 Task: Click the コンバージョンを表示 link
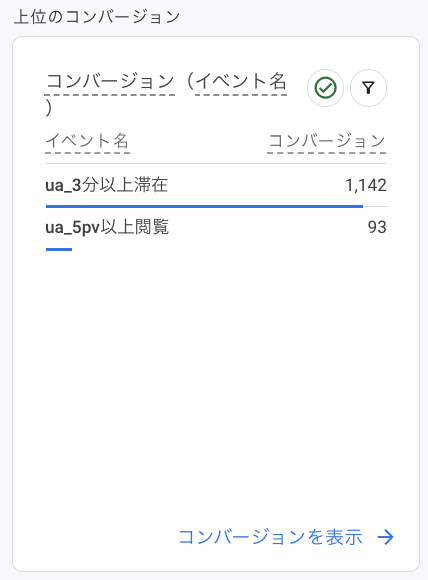click(270, 537)
